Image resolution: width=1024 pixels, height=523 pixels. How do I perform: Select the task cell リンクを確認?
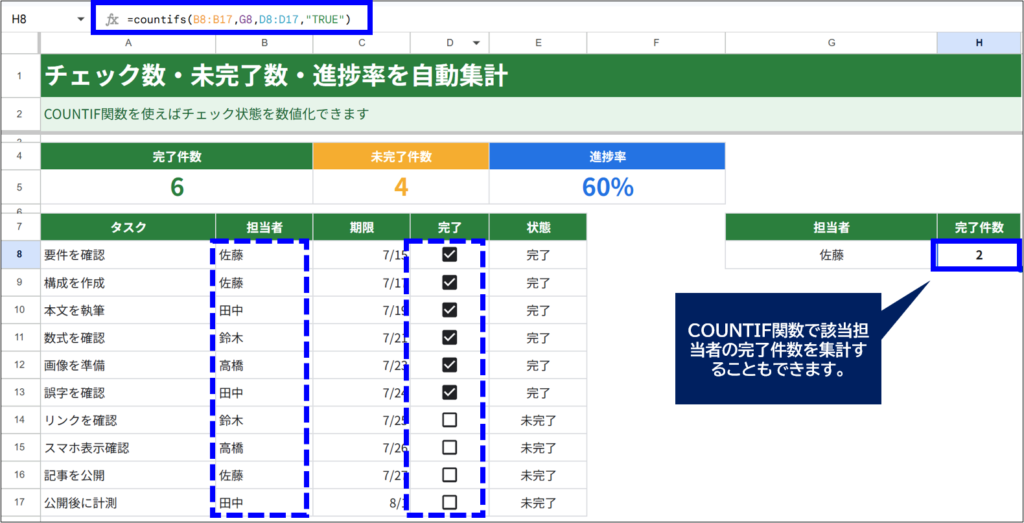click(x=128, y=420)
